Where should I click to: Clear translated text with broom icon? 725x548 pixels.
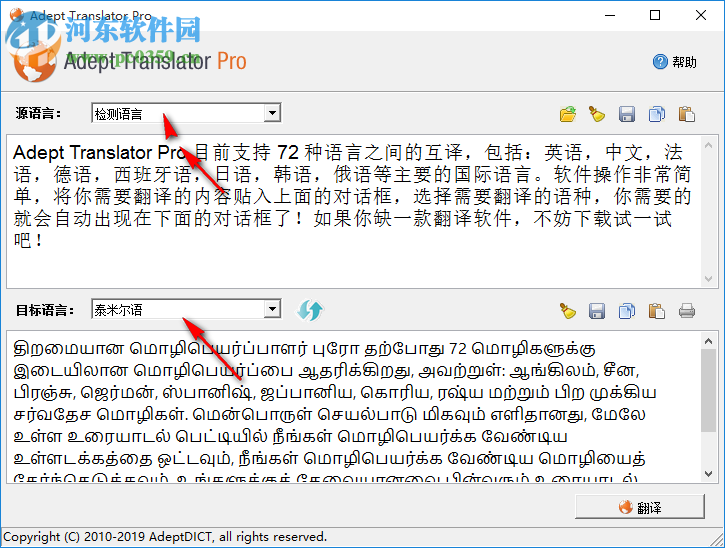pyautogui.click(x=568, y=311)
